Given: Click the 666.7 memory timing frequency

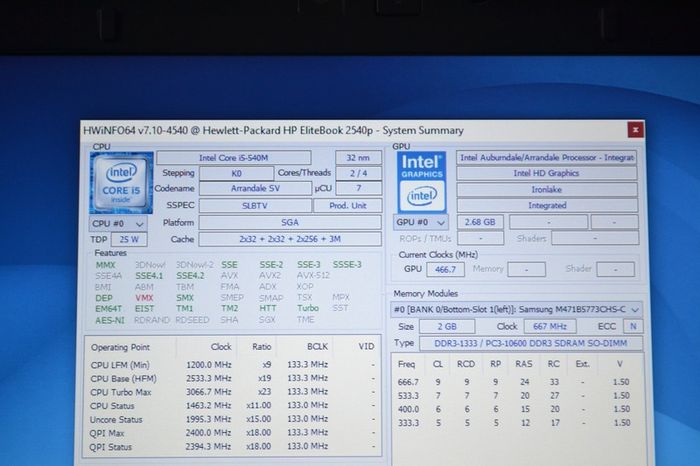Looking at the screenshot, I should (408, 383).
